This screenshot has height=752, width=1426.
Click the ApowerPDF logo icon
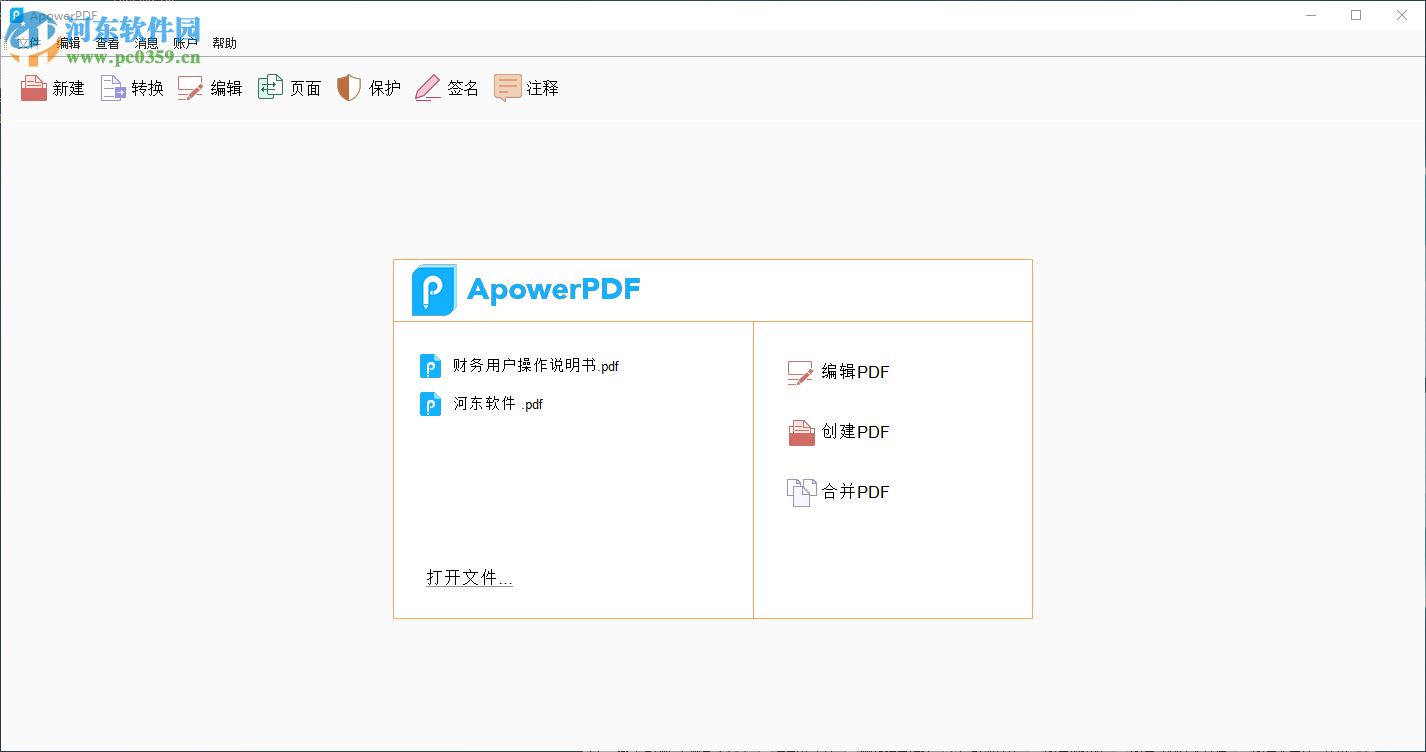(x=434, y=289)
